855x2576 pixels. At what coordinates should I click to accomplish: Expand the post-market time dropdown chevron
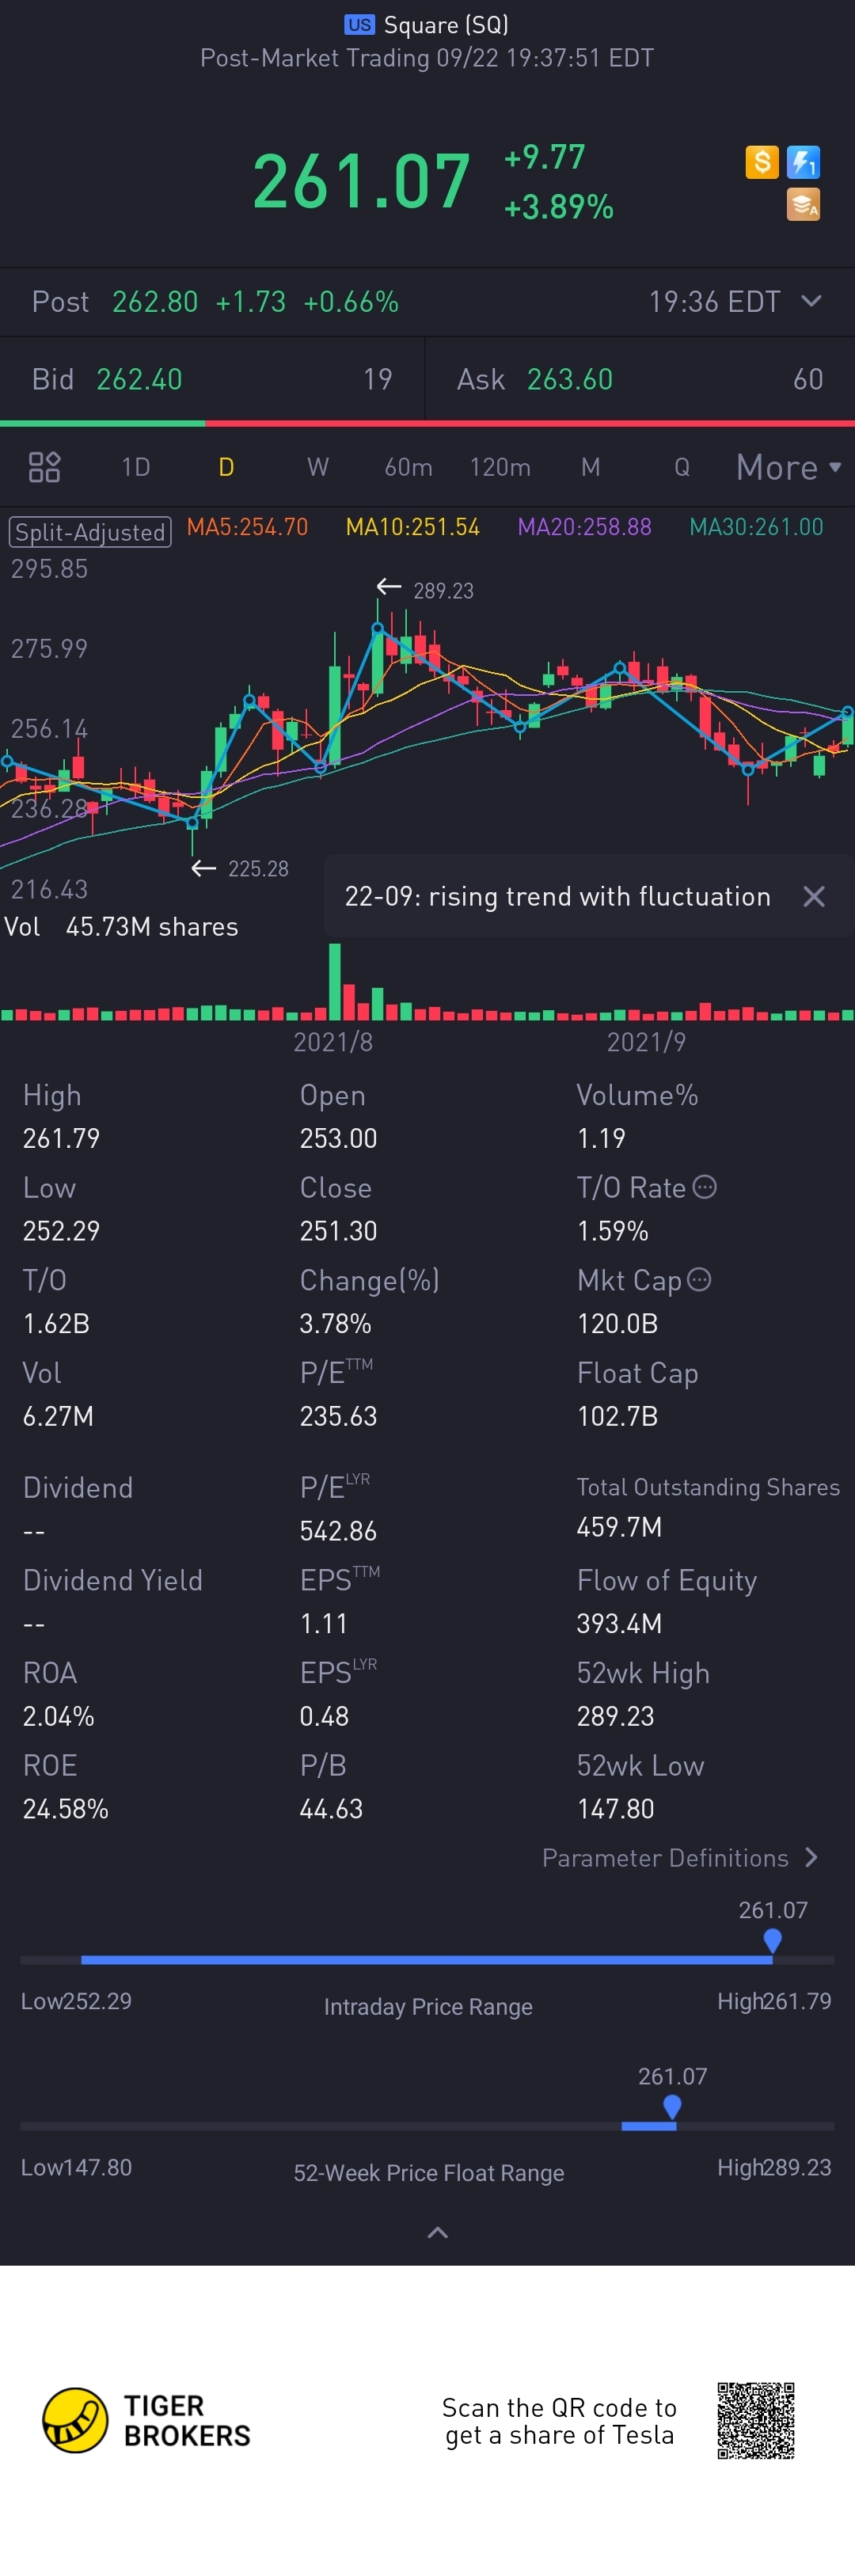pyautogui.click(x=812, y=301)
